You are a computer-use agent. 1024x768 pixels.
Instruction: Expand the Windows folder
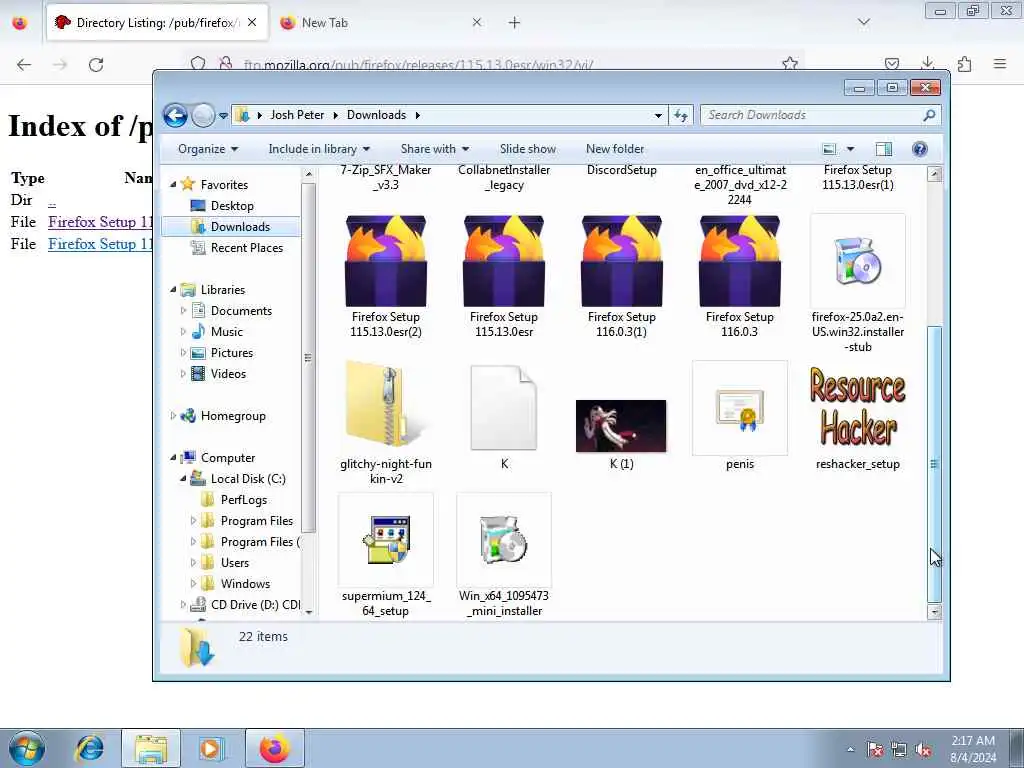193,583
